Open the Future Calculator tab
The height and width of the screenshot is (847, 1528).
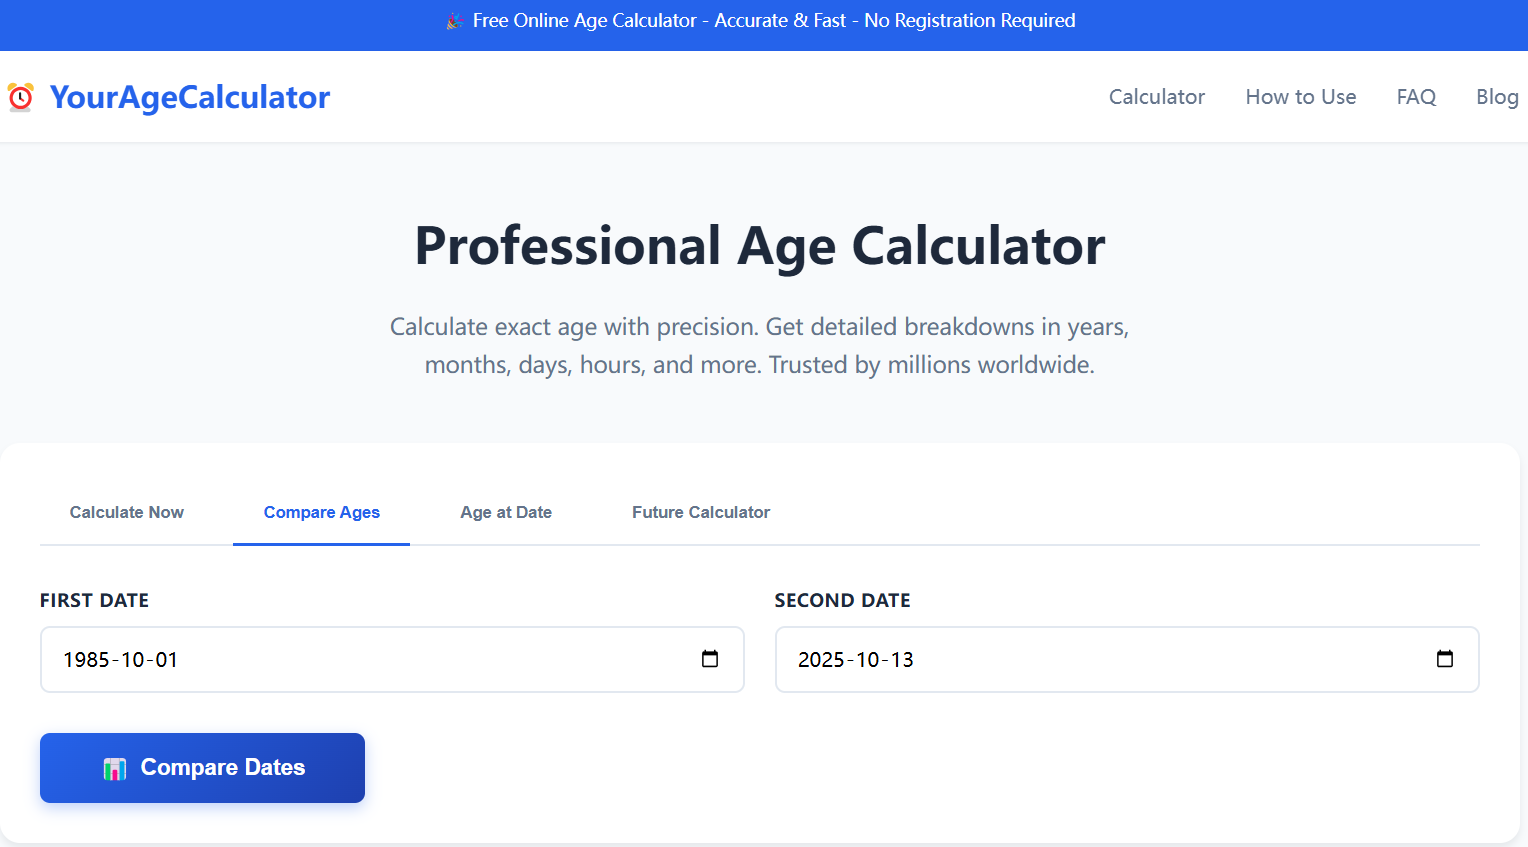click(700, 512)
